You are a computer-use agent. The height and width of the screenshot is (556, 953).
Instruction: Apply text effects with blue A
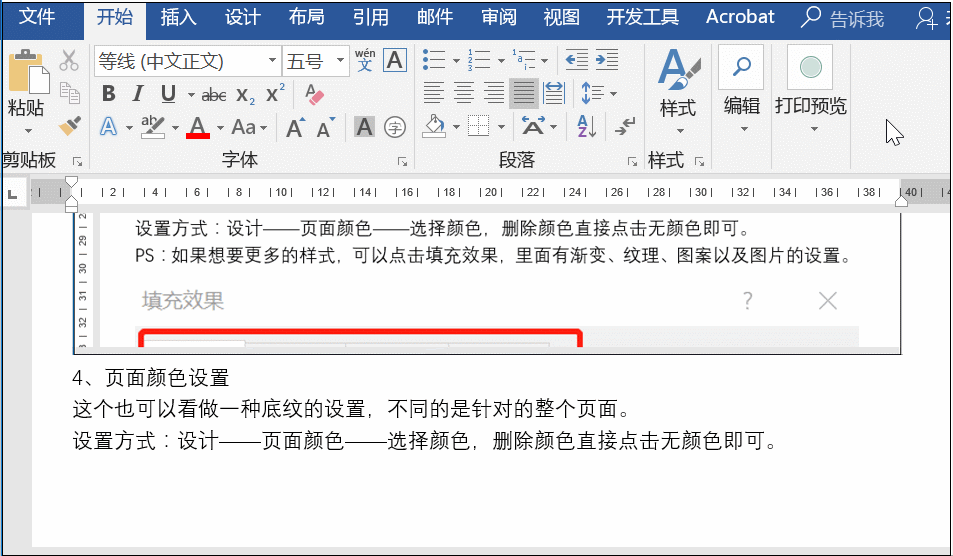pos(109,127)
